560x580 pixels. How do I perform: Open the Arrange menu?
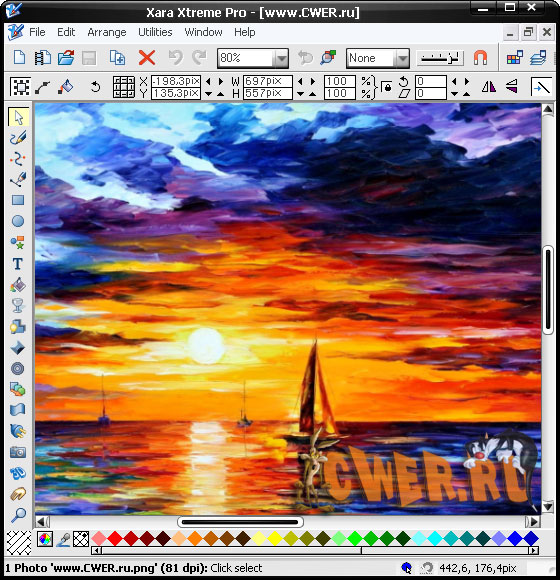(107, 32)
